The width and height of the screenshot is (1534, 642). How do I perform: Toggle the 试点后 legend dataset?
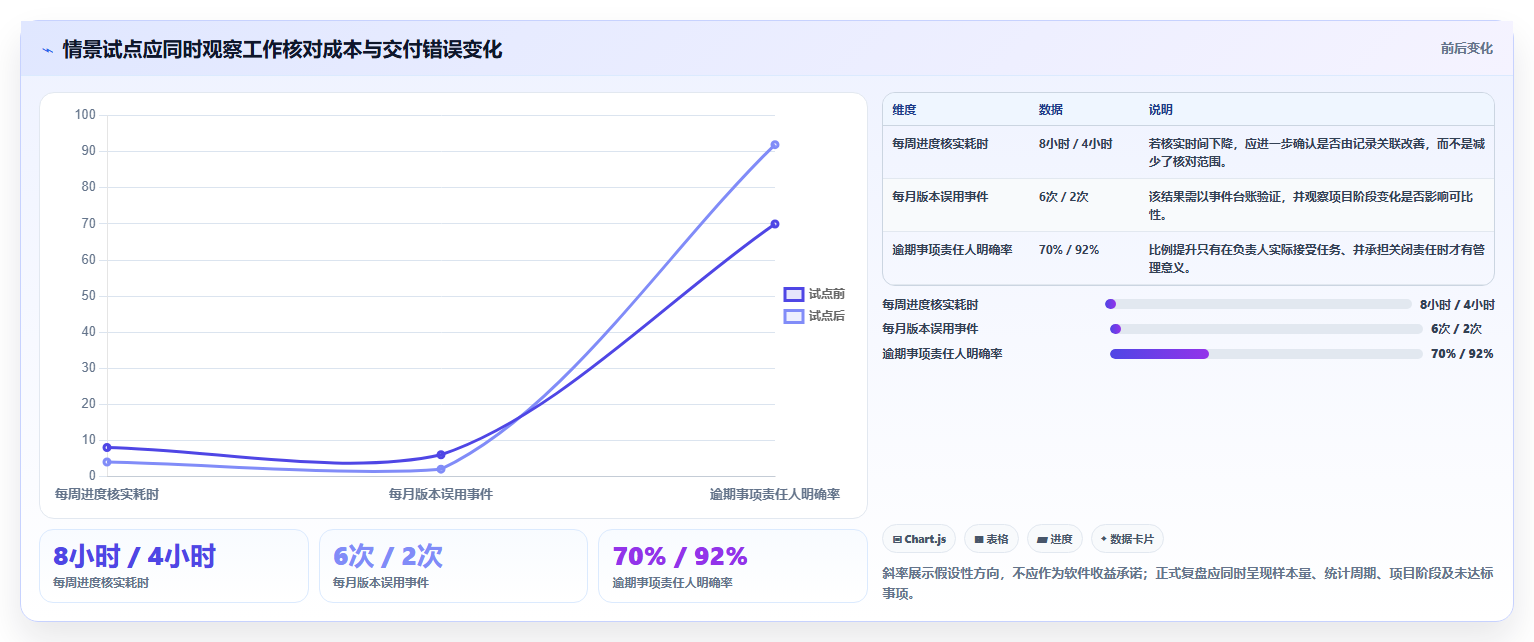[814, 316]
